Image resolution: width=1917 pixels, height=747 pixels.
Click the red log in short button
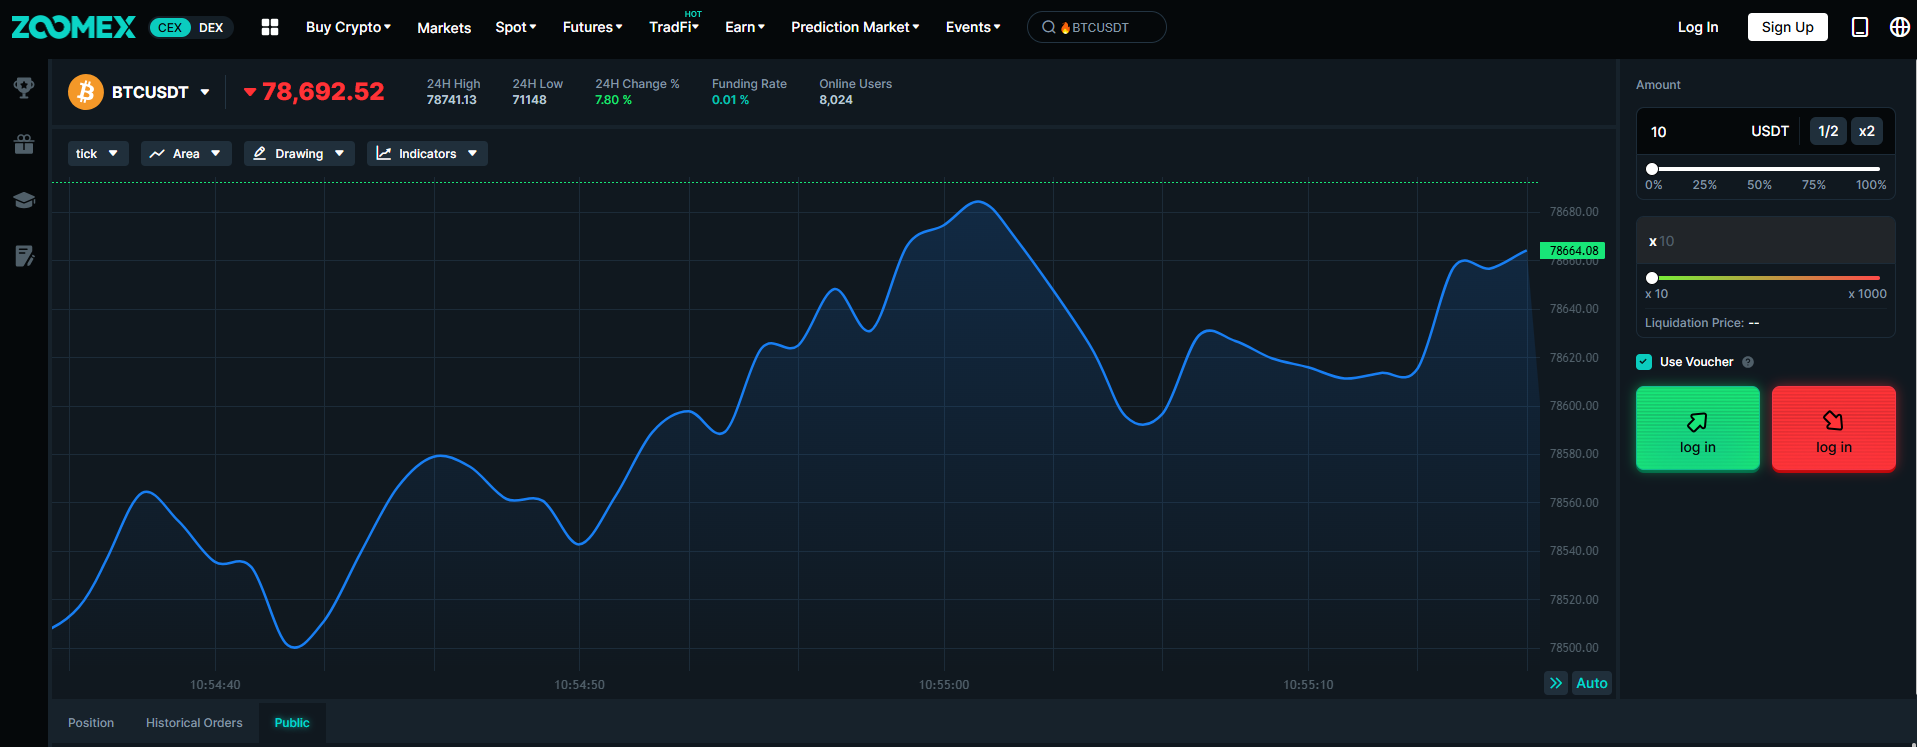(x=1834, y=428)
